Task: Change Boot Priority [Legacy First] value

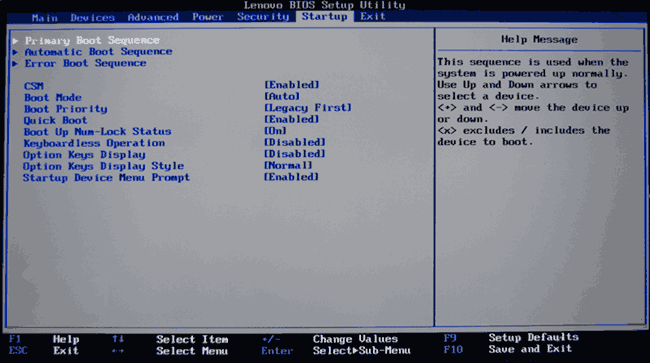Action: click(x=308, y=108)
